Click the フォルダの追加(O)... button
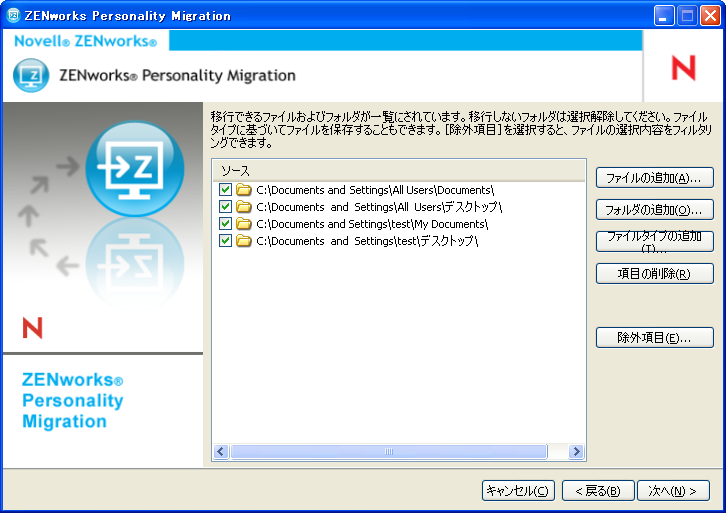 click(x=654, y=210)
